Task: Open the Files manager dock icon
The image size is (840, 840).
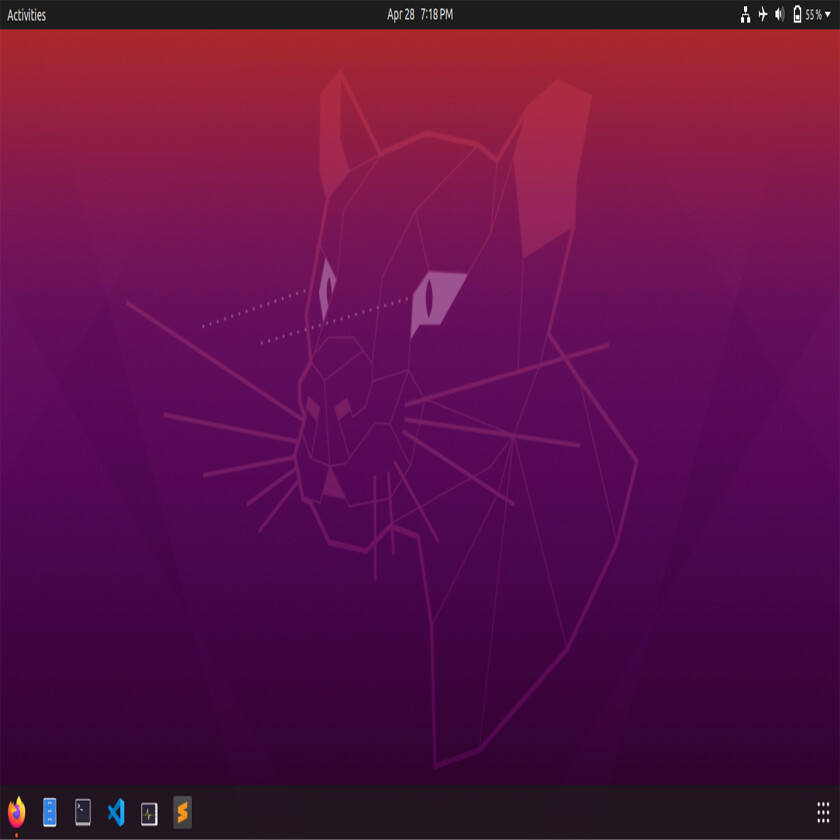Action: tap(49, 811)
